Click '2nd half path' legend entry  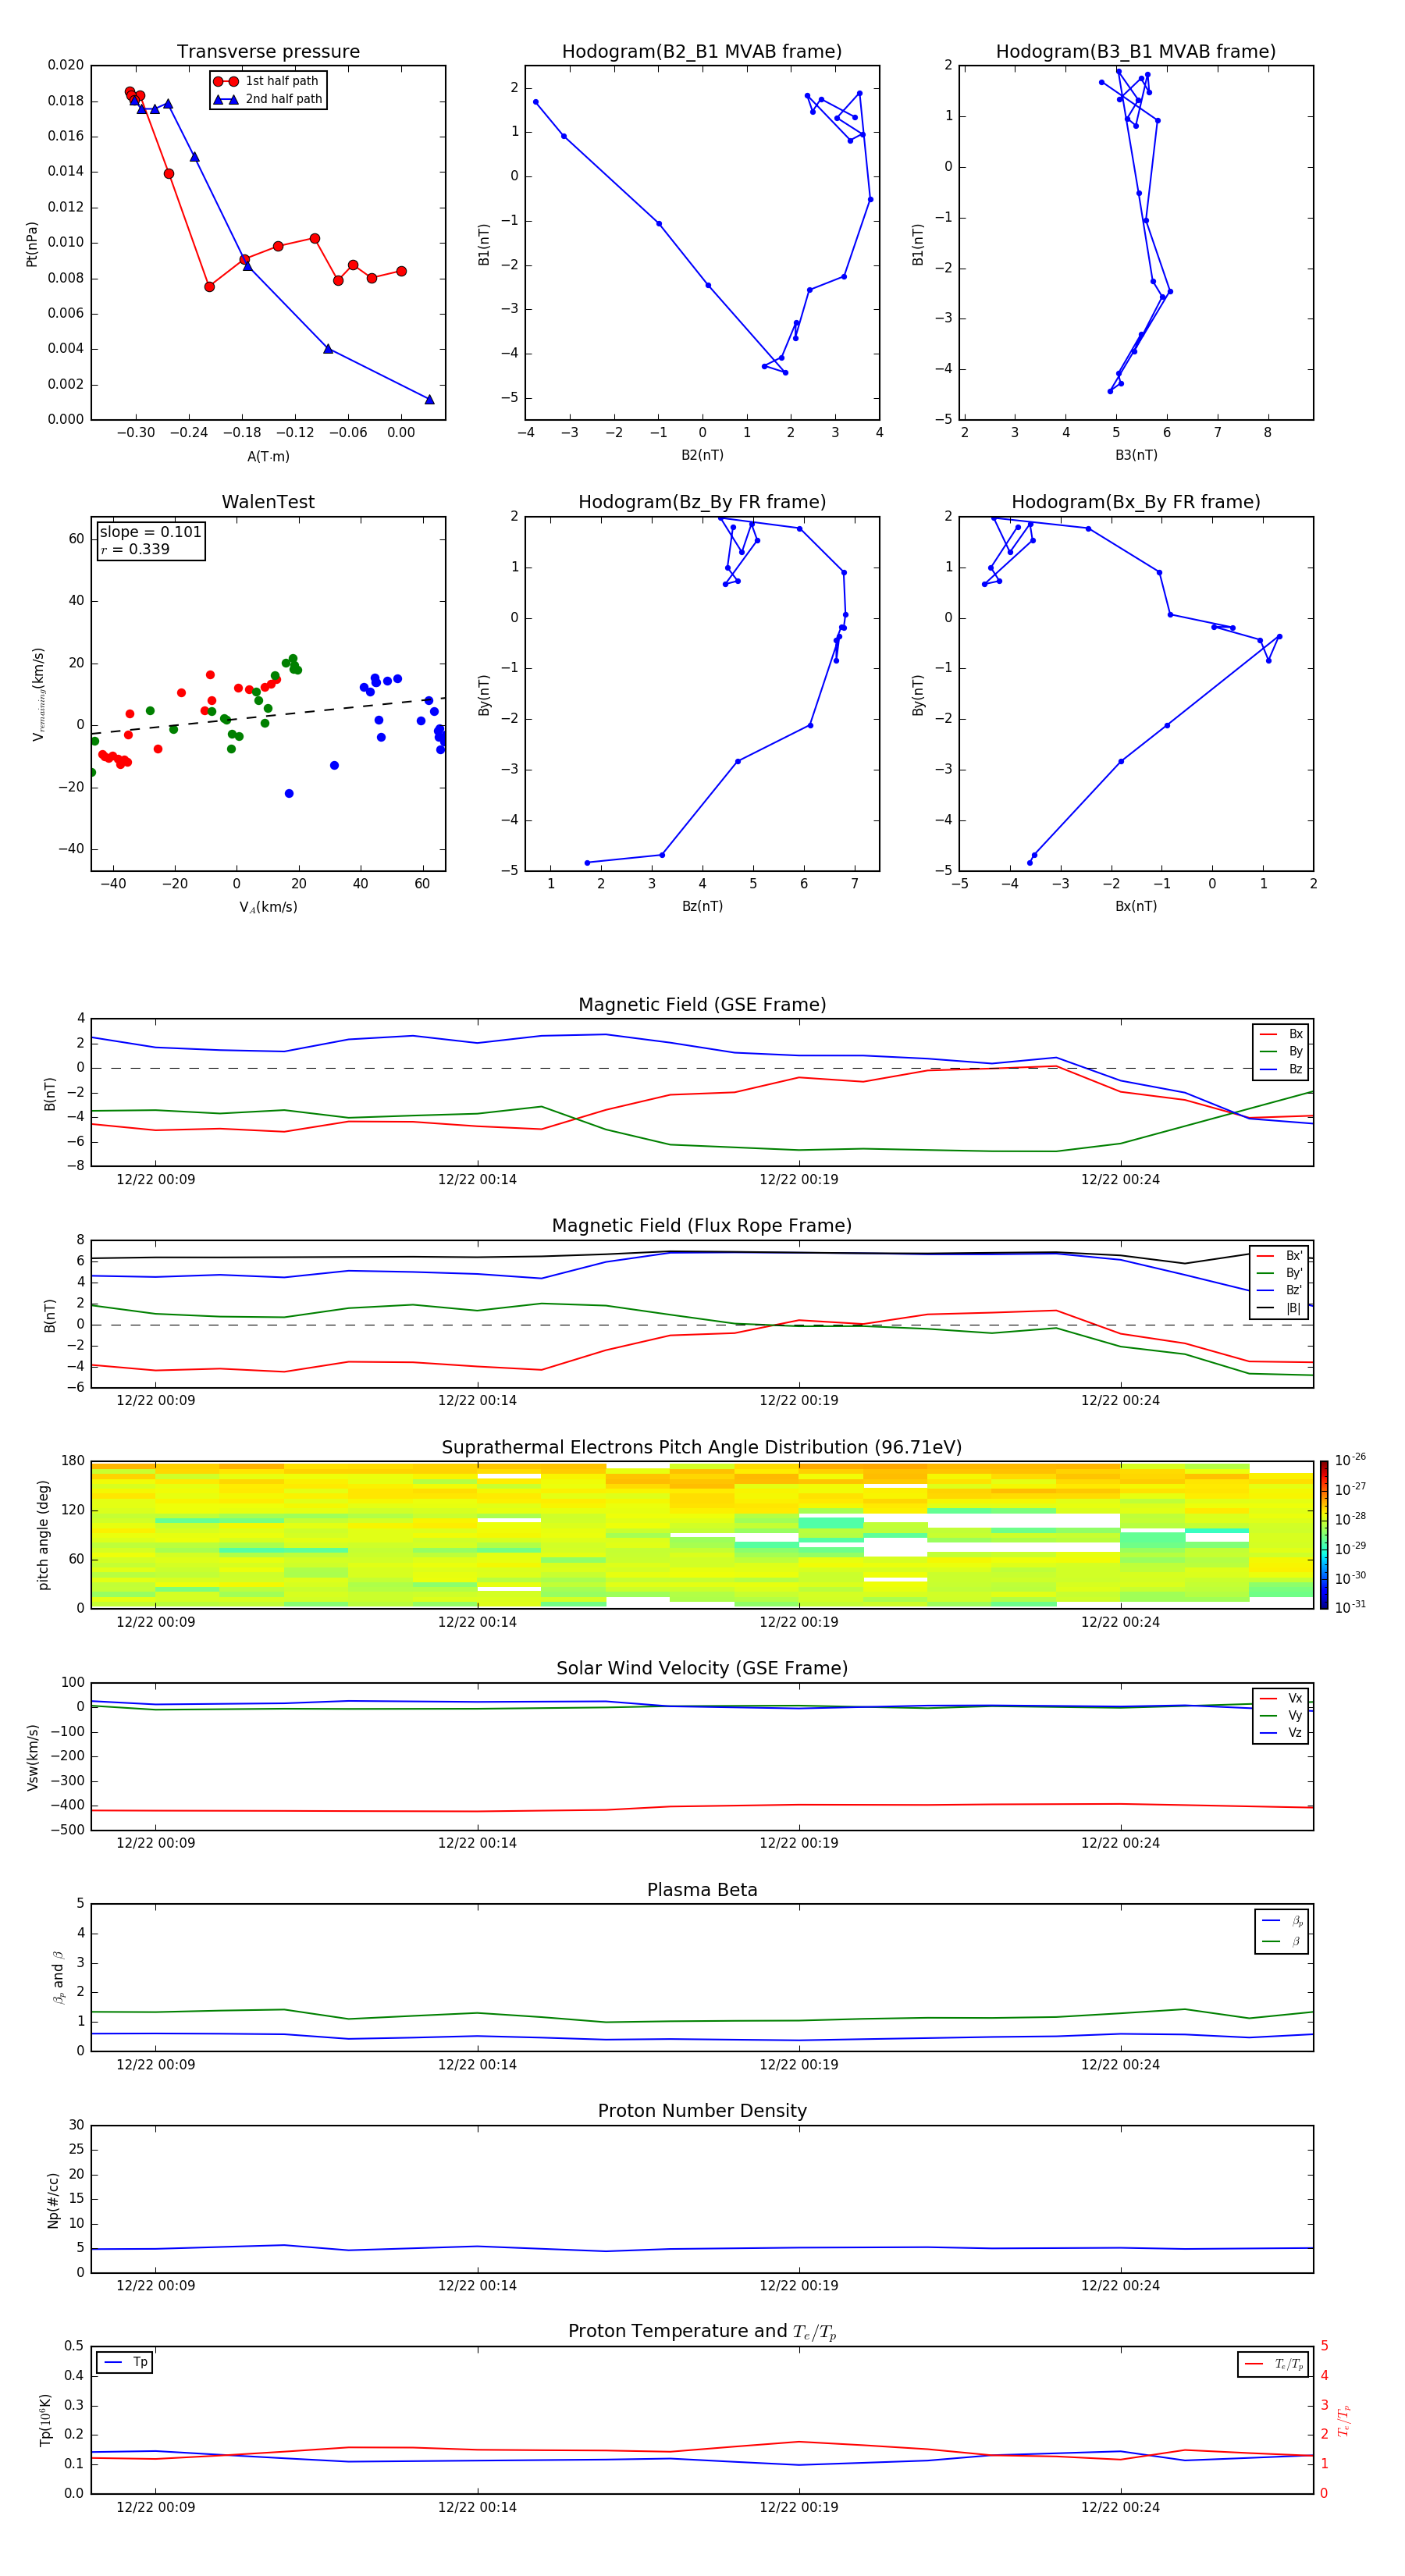[x=267, y=99]
